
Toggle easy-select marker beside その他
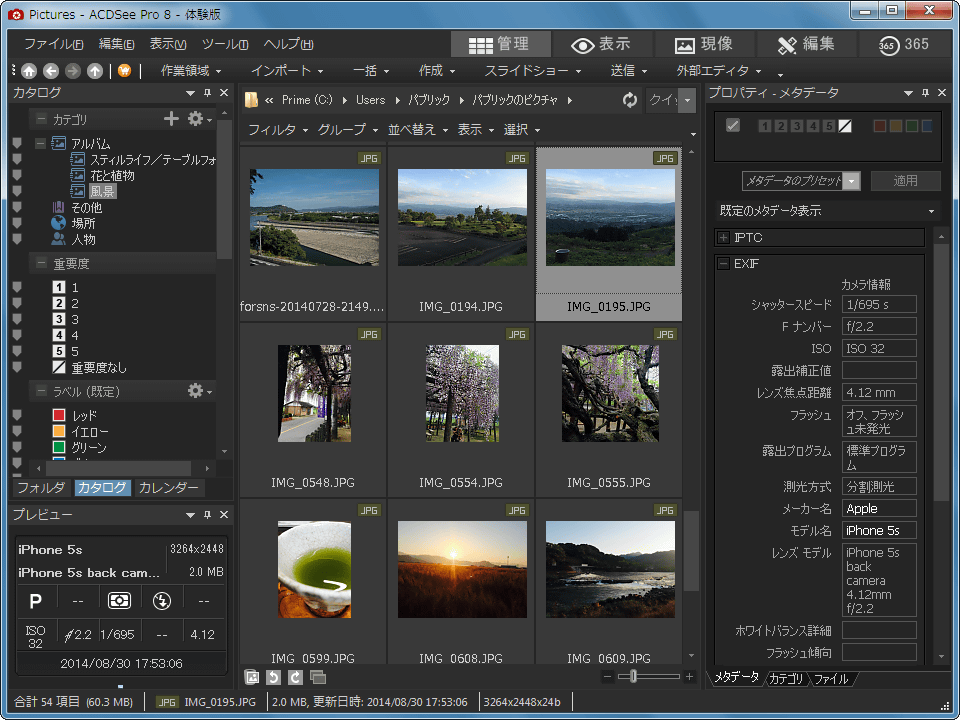click(17, 207)
